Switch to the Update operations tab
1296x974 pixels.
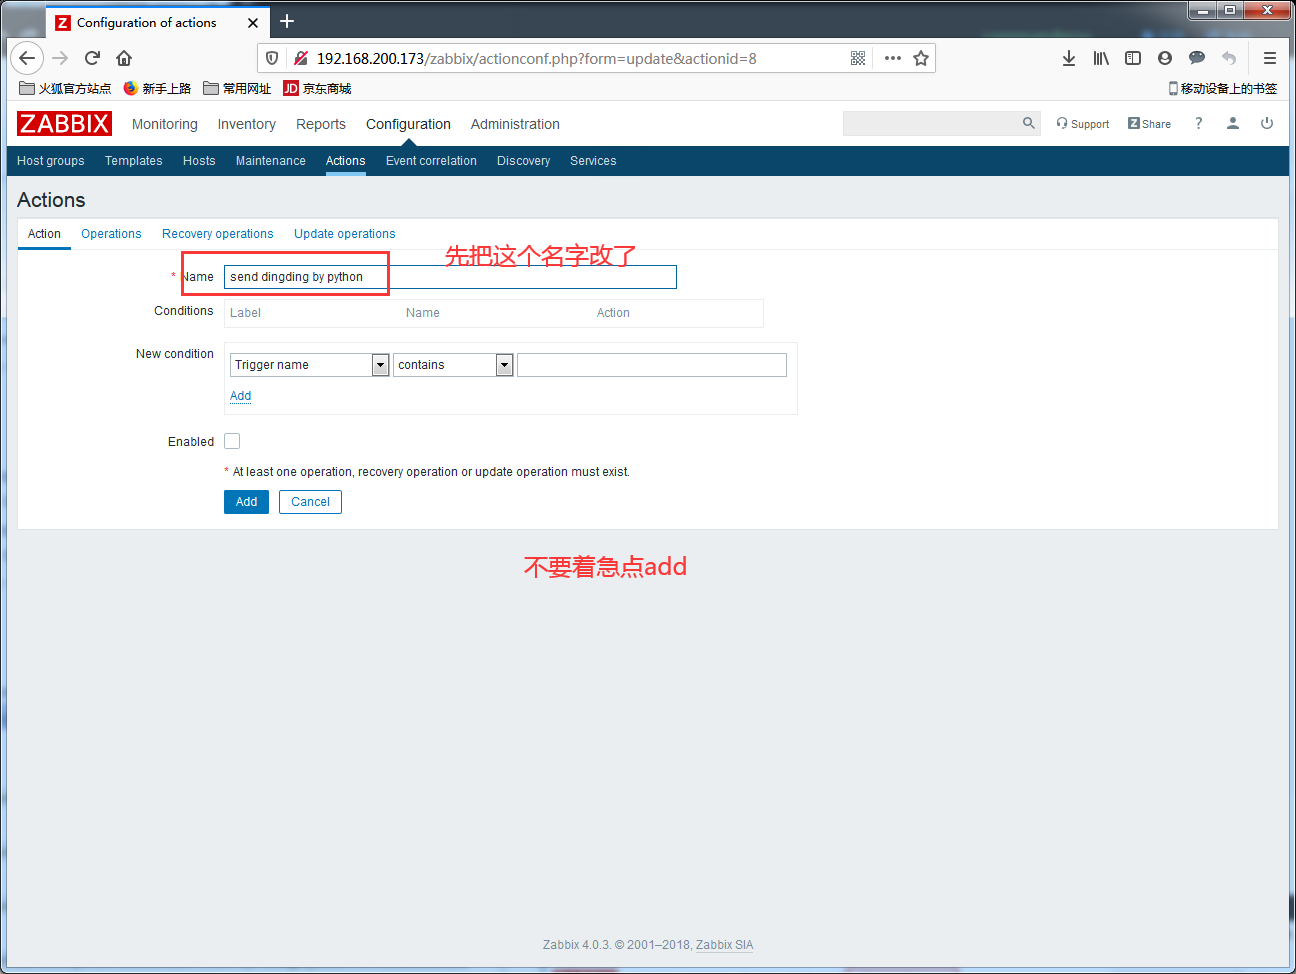point(345,234)
